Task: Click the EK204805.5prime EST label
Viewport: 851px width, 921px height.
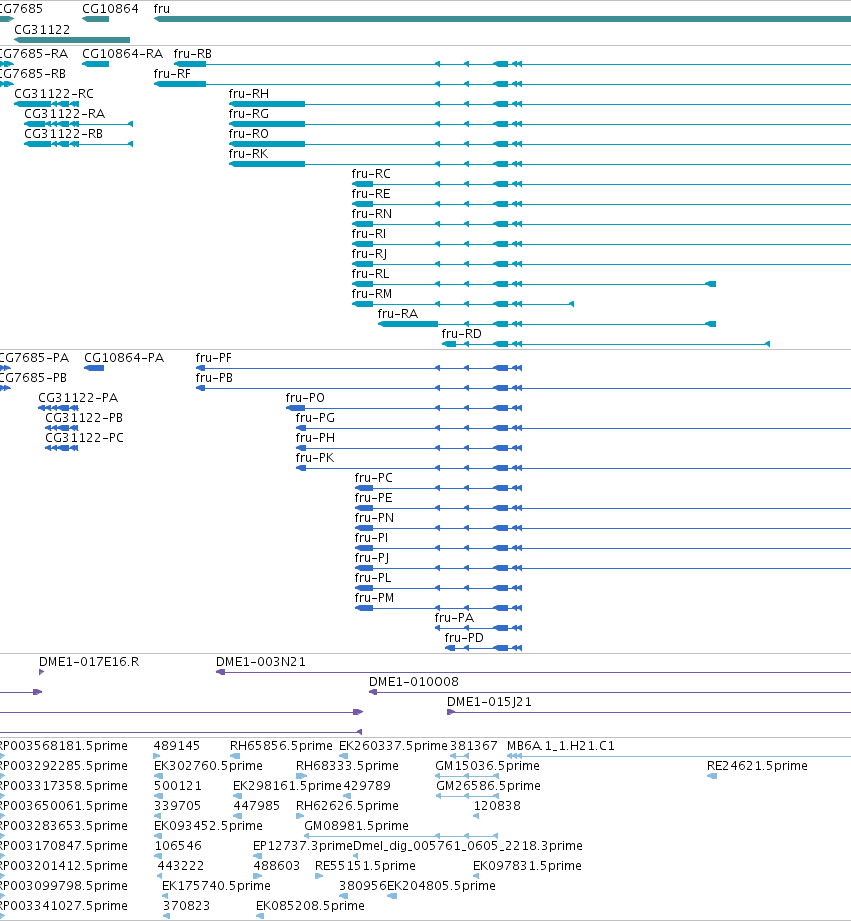Action: point(441,886)
